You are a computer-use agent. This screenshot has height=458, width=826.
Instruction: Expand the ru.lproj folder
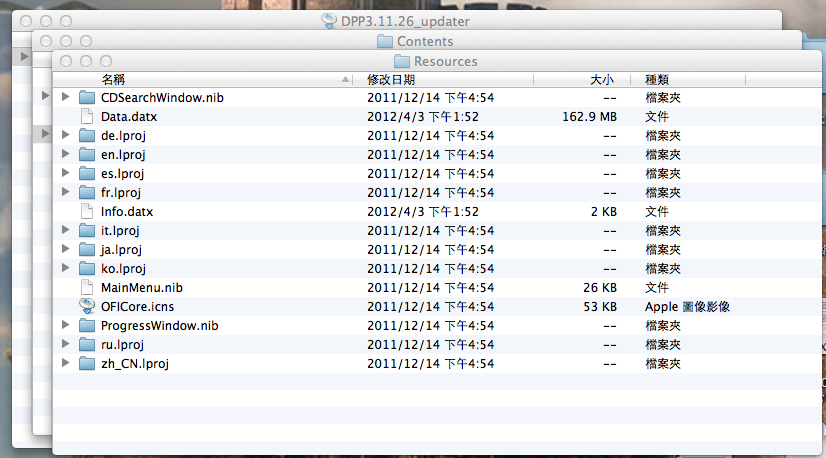[x=65, y=344]
